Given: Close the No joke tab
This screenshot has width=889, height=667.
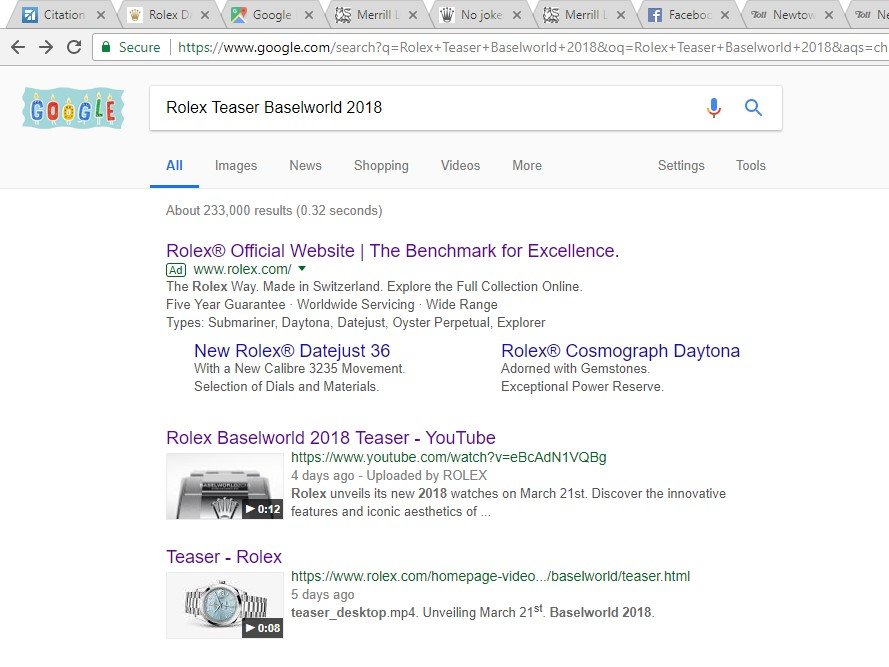Looking at the screenshot, I should 517,15.
